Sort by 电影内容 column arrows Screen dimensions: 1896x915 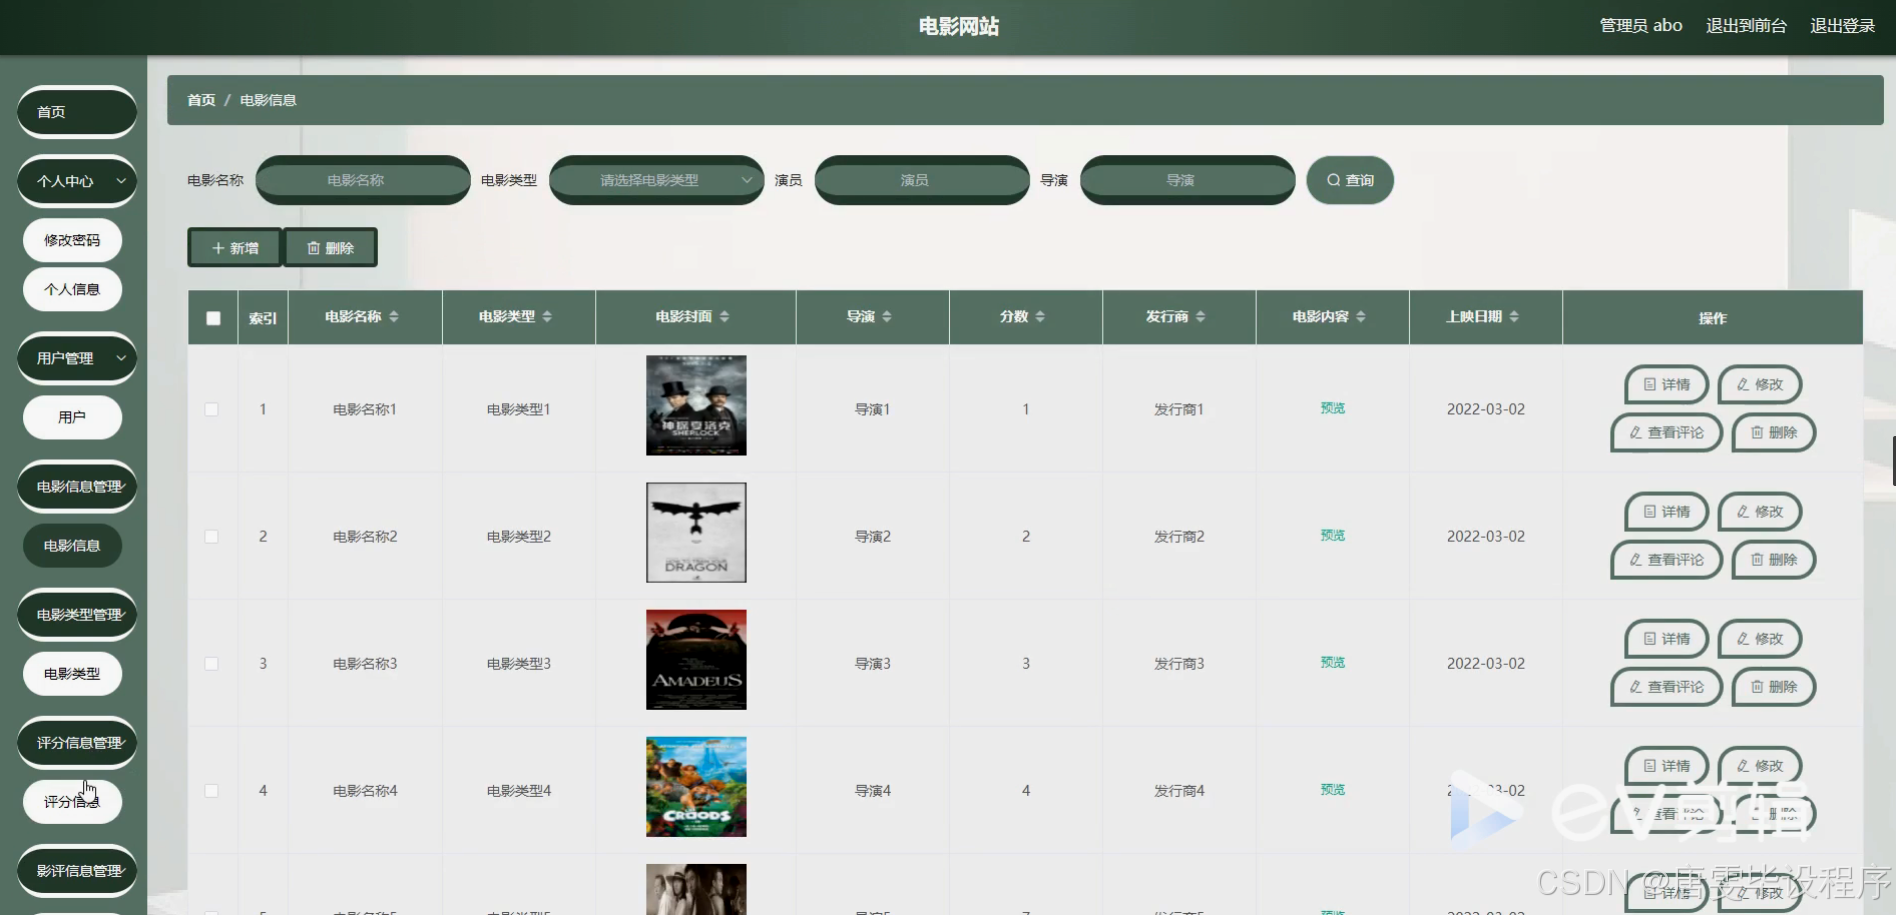1361,317
